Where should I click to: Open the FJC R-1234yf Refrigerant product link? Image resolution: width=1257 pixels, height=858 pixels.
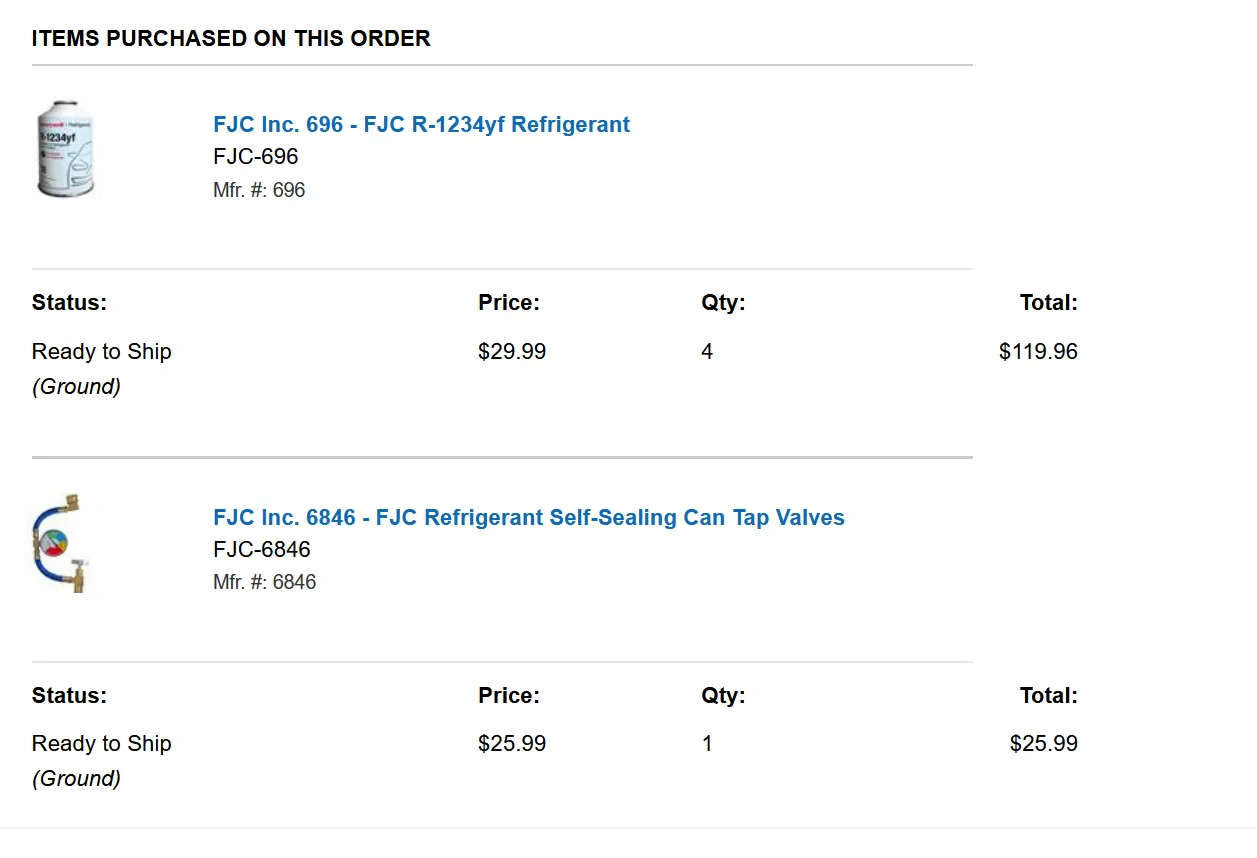click(x=421, y=125)
